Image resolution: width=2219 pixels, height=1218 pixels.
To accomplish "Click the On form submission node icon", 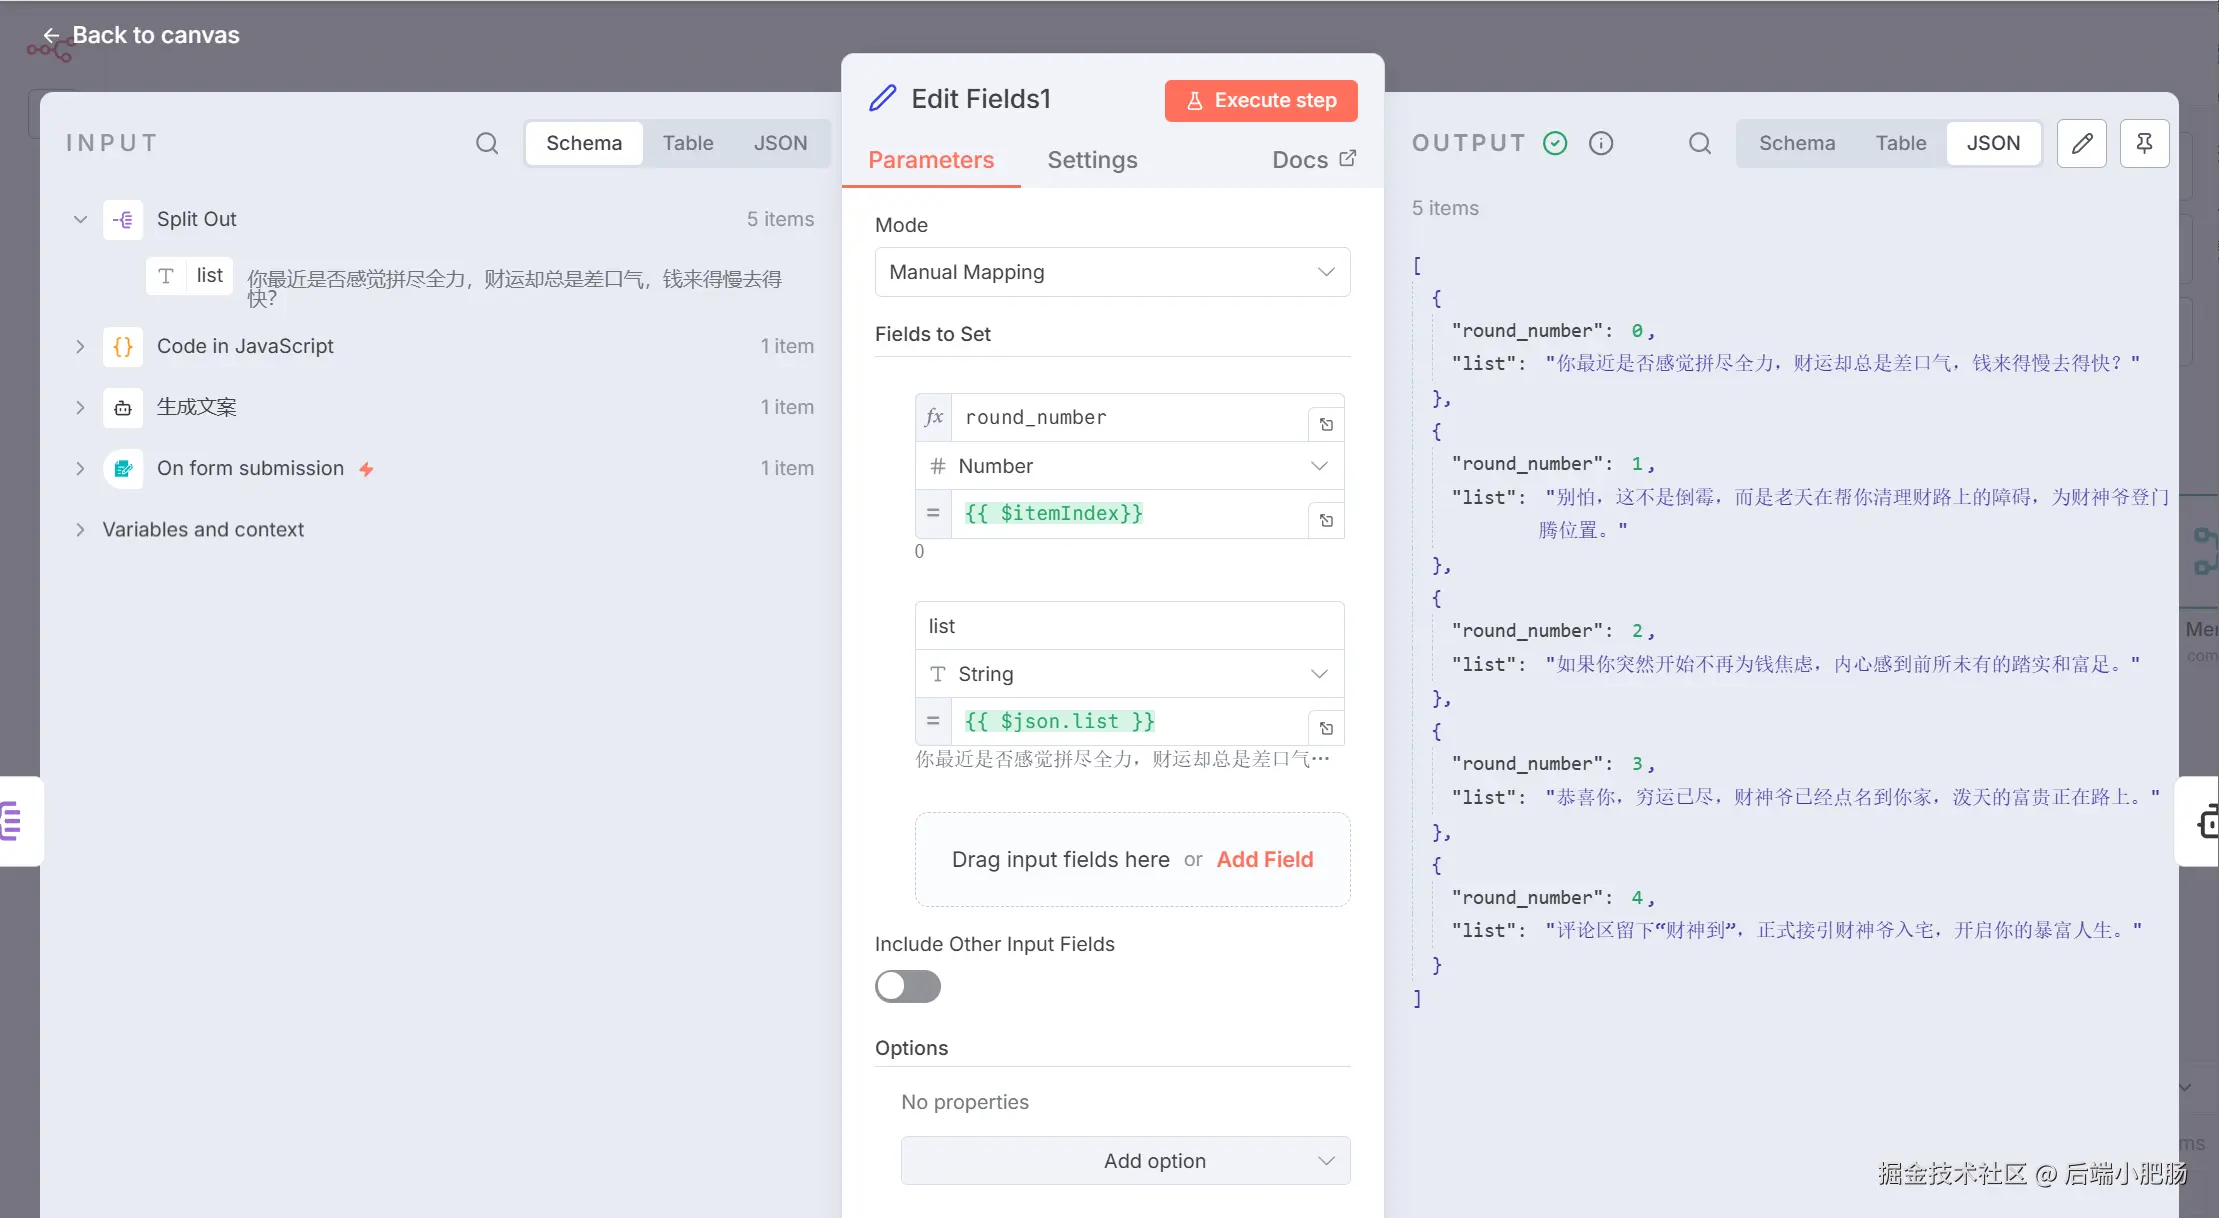I will coord(123,468).
